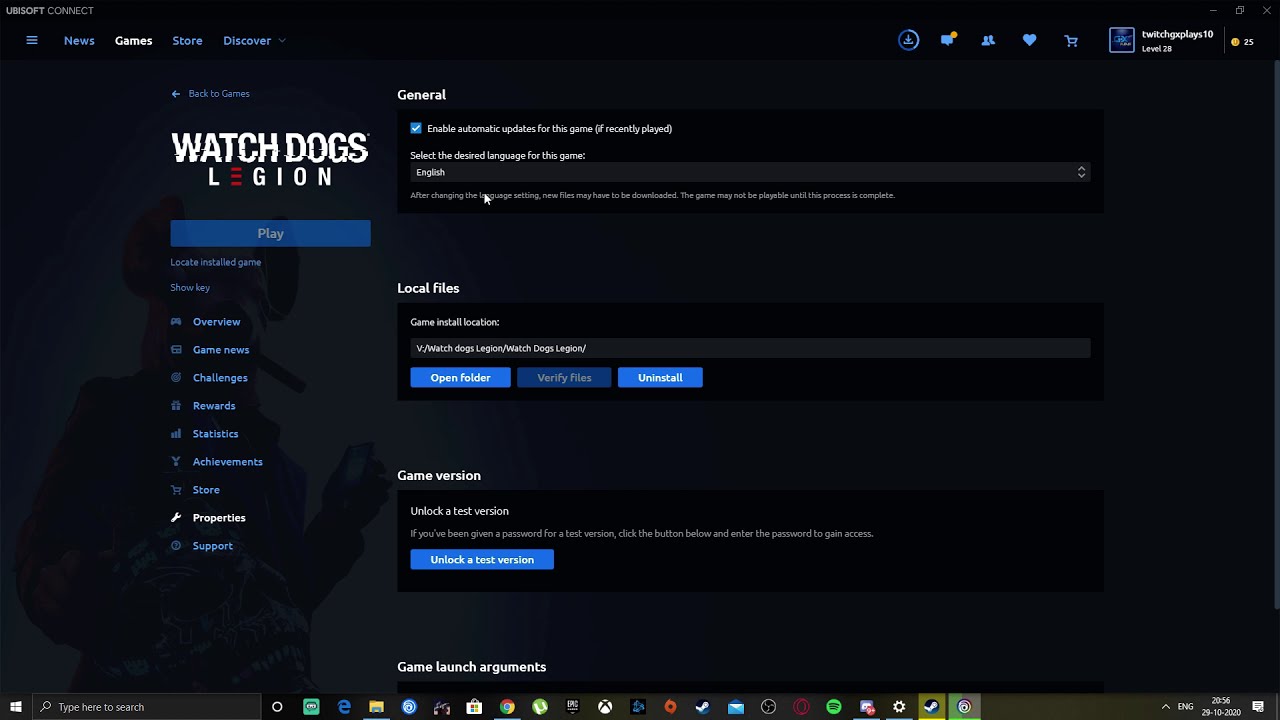This screenshot has width=1280, height=720.
Task: Open Statistics in the sidebar
Action: 204,434
